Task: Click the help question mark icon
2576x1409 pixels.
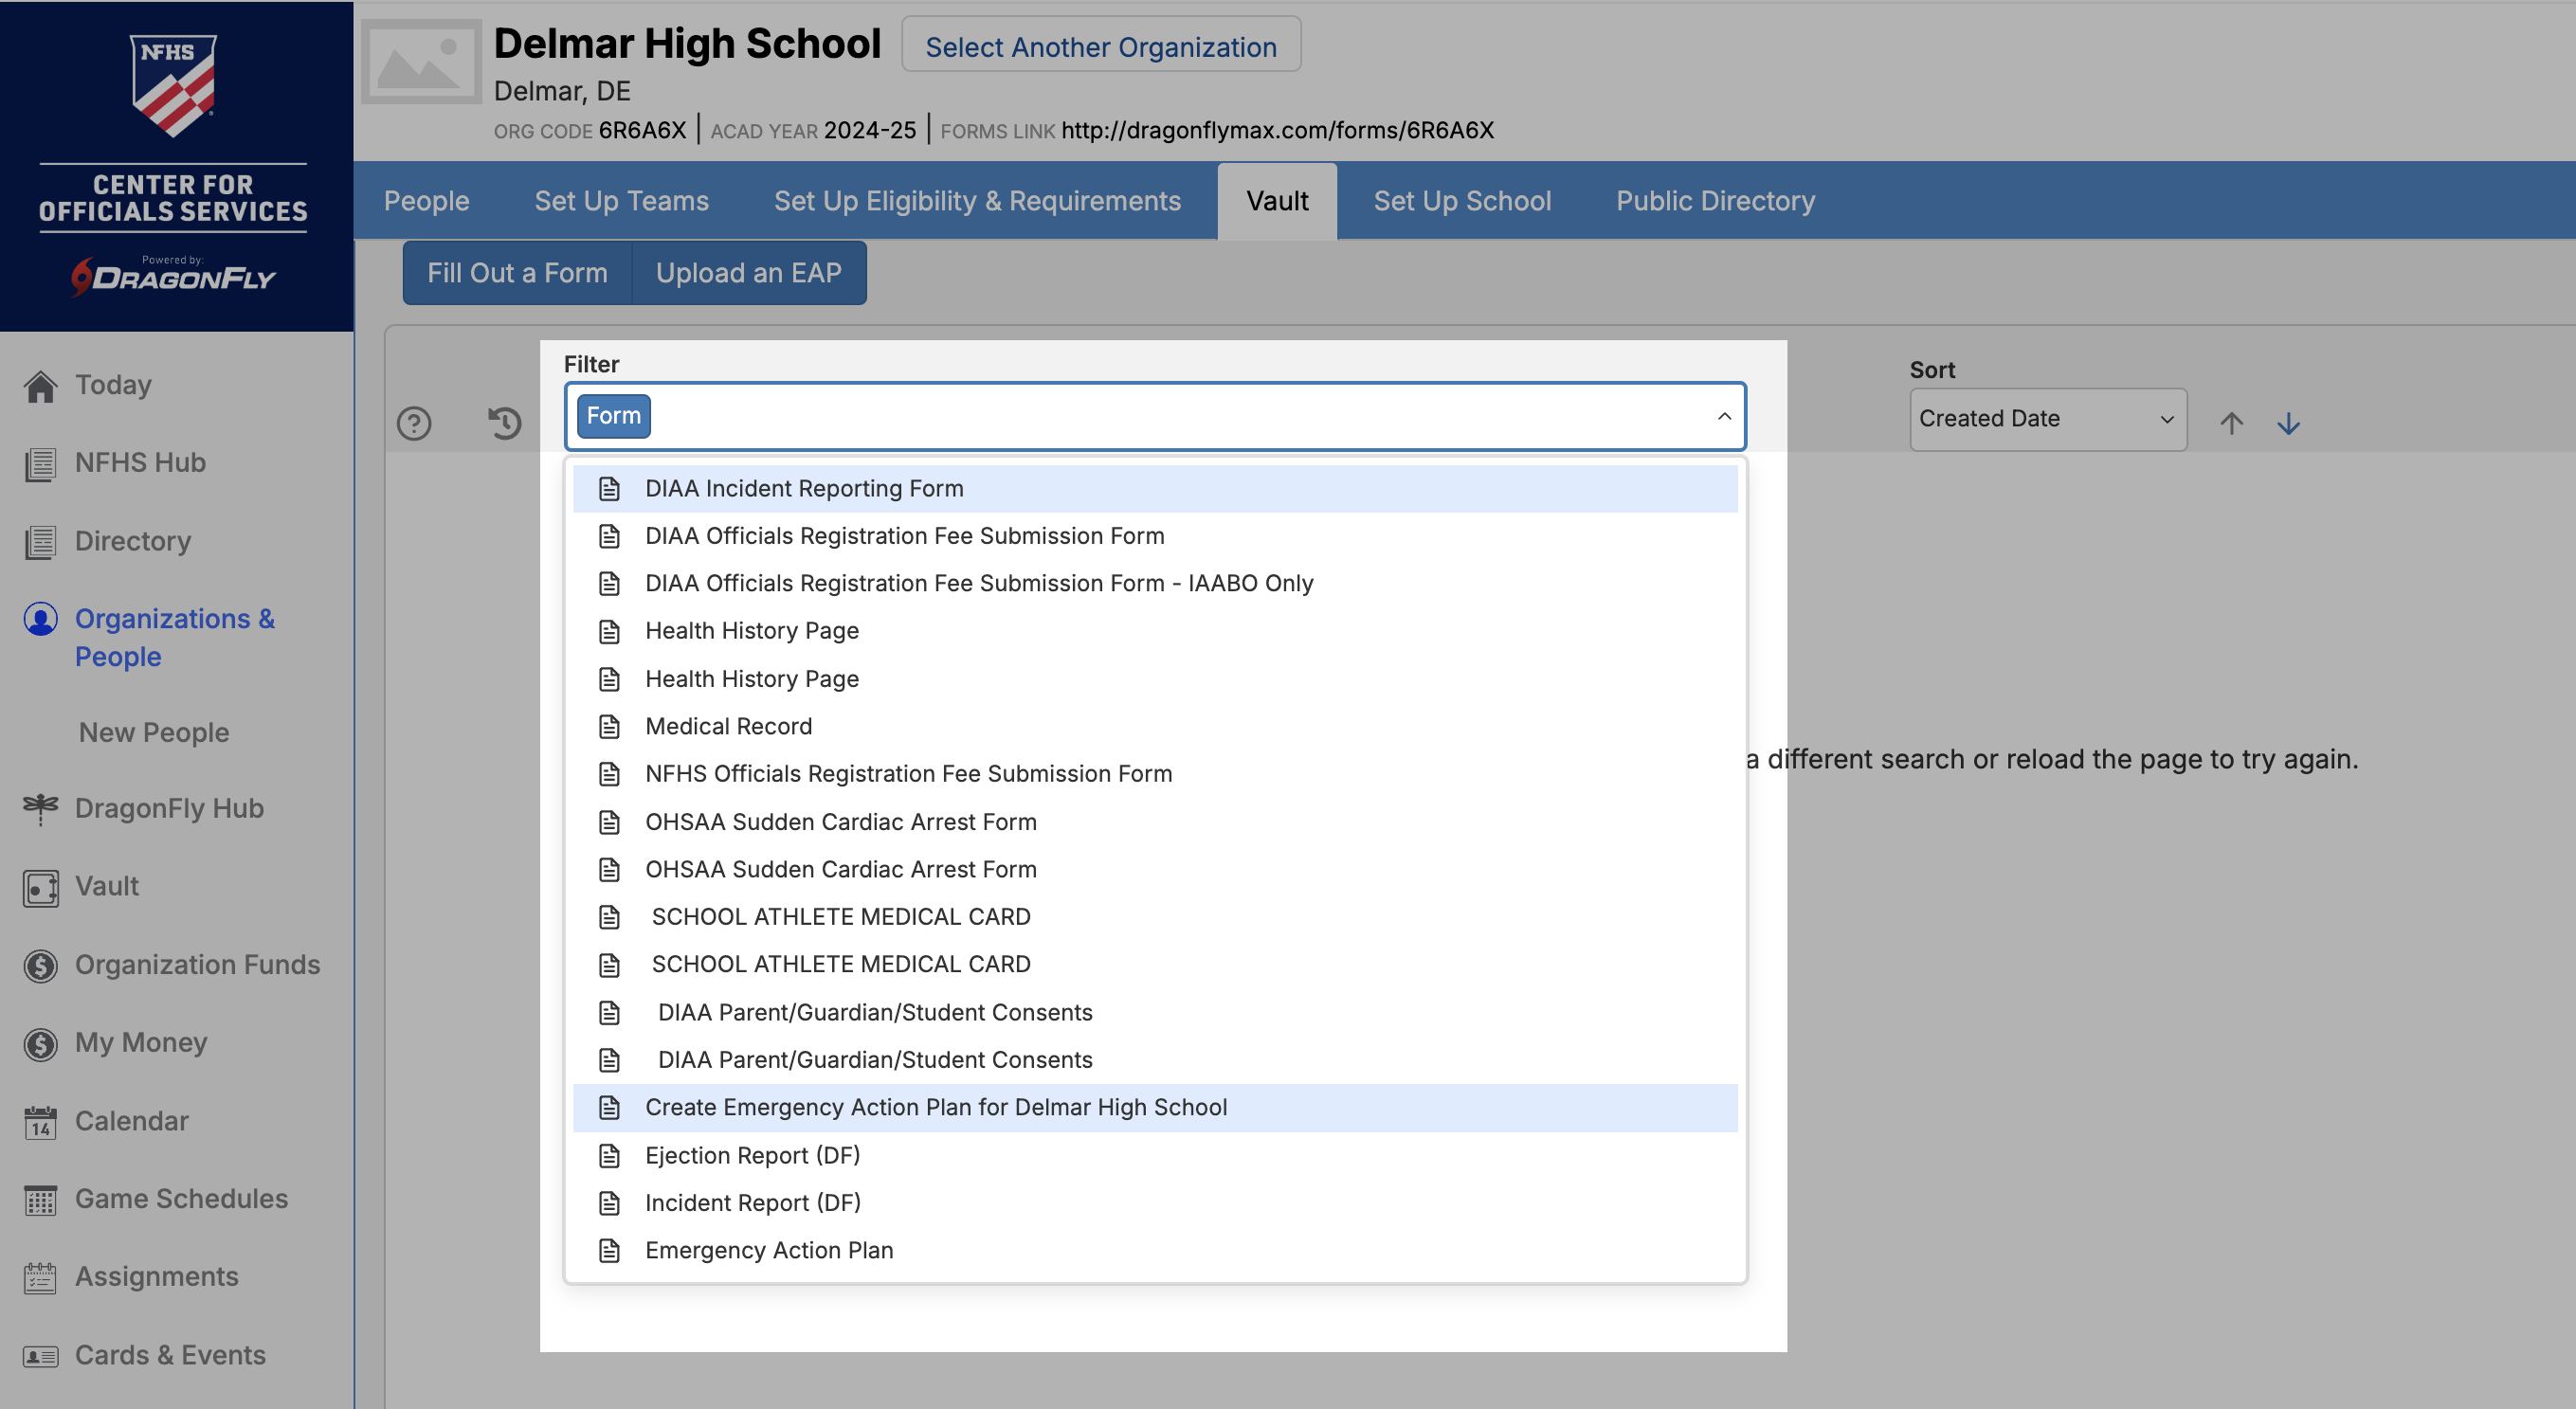Action: click(414, 423)
